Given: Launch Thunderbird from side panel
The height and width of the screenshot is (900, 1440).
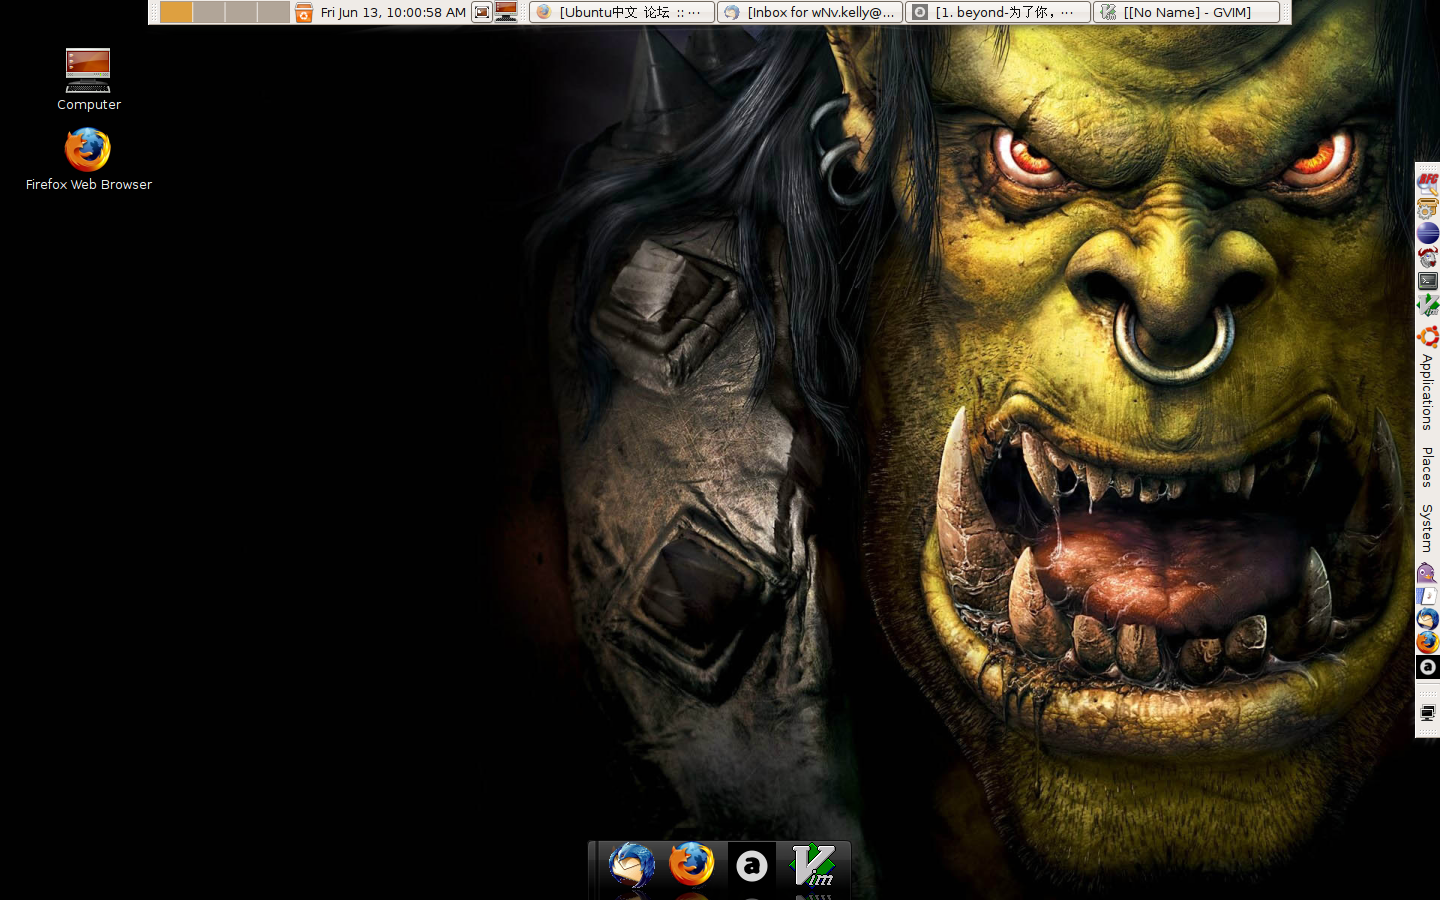Looking at the screenshot, I should tap(1428, 619).
